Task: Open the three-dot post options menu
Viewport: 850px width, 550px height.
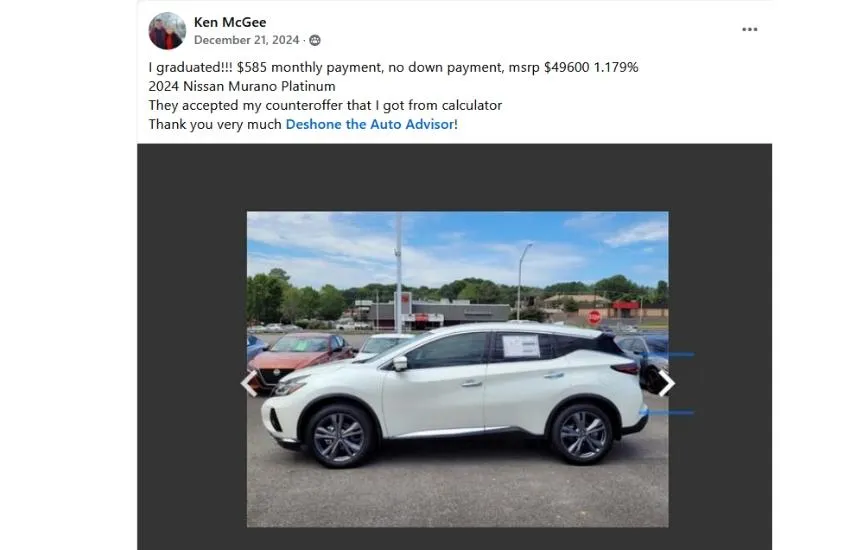Action: coord(749,29)
